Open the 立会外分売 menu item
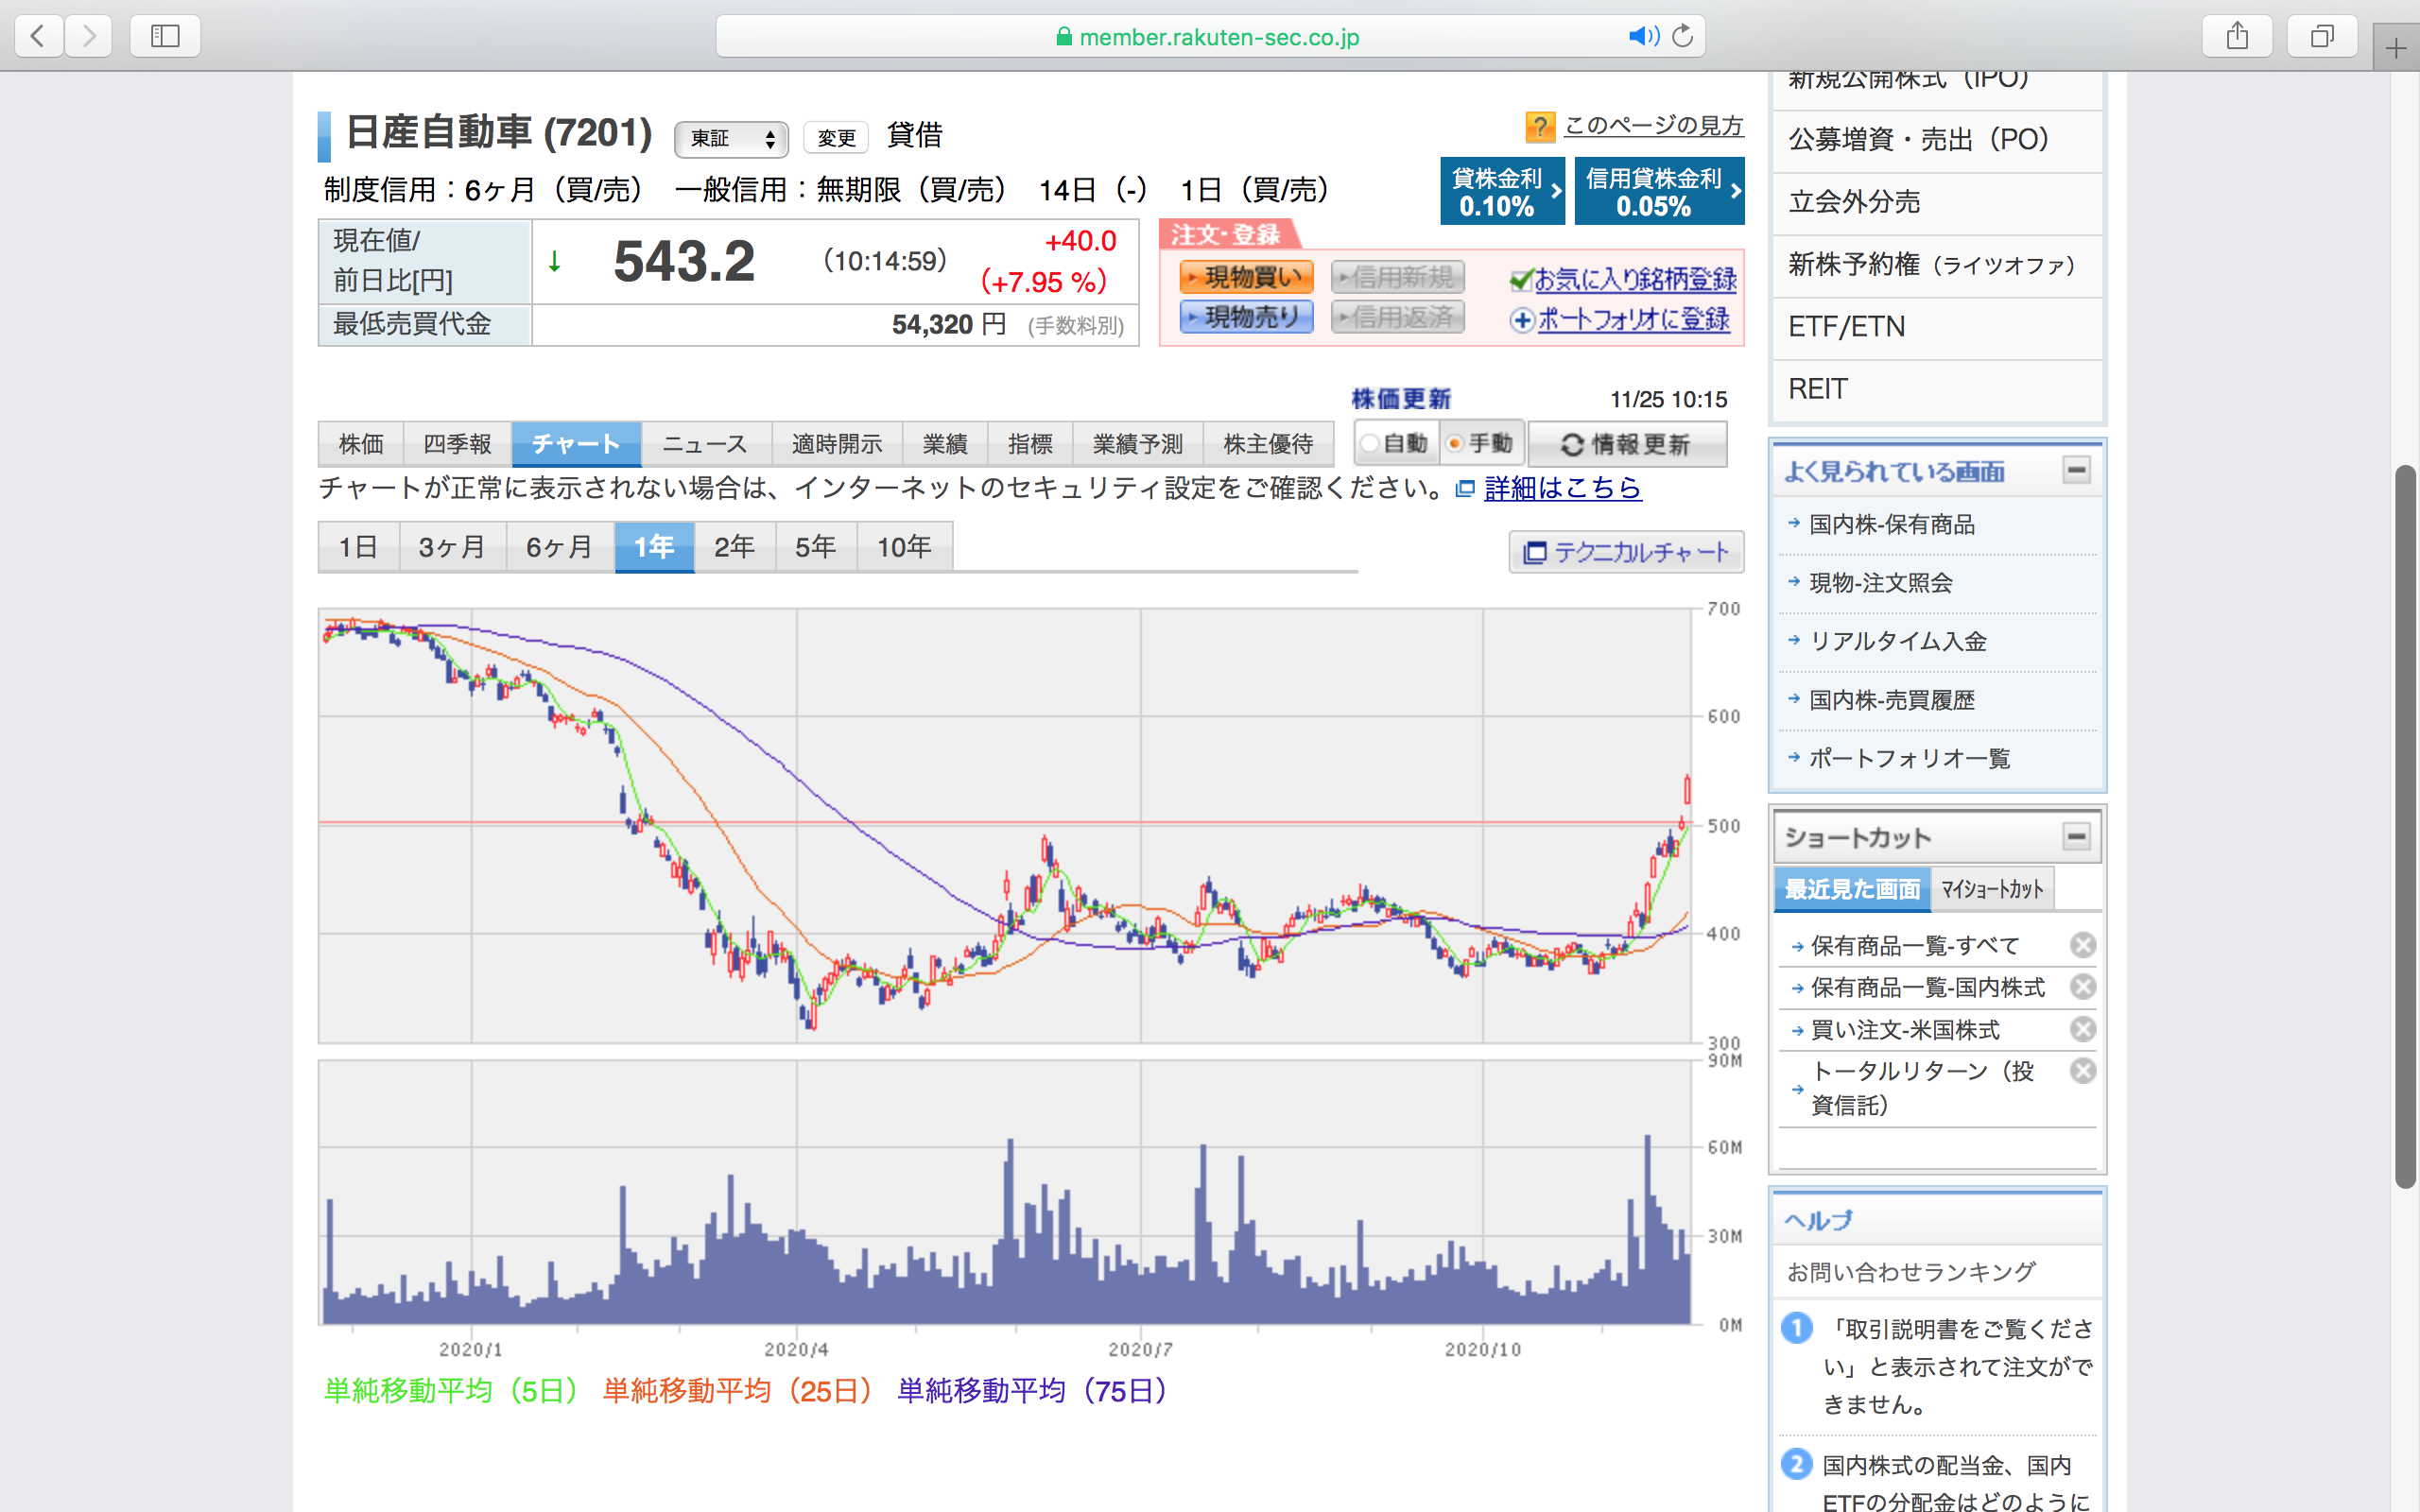 click(1938, 202)
